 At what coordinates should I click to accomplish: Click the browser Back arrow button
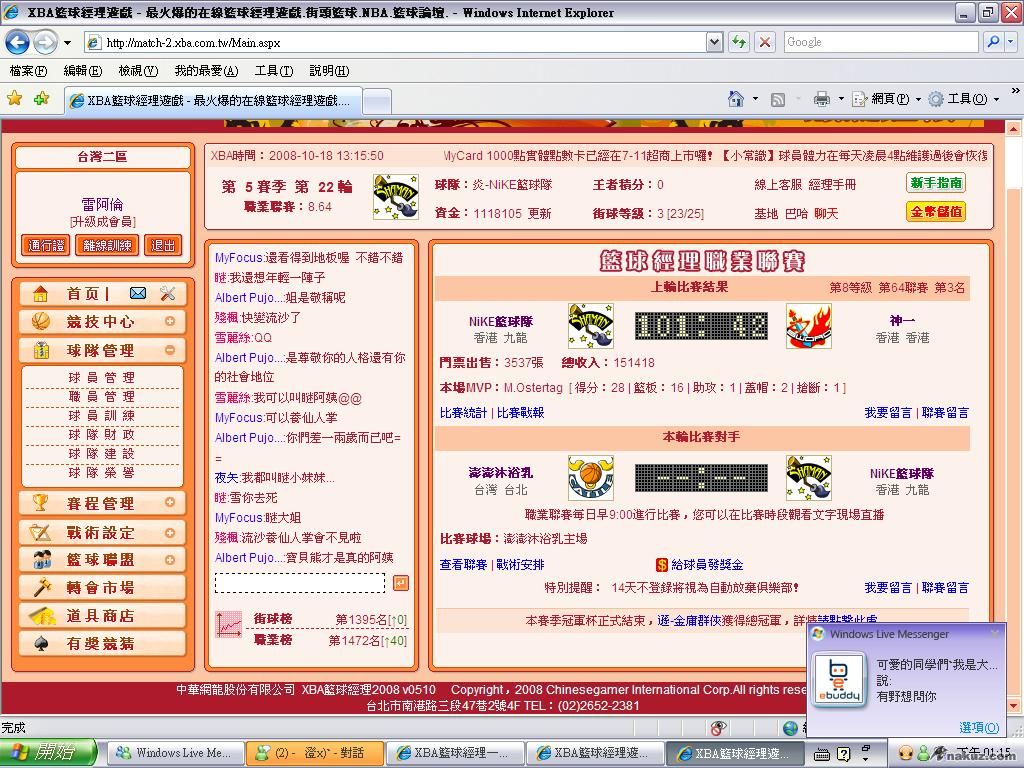click(x=17, y=42)
